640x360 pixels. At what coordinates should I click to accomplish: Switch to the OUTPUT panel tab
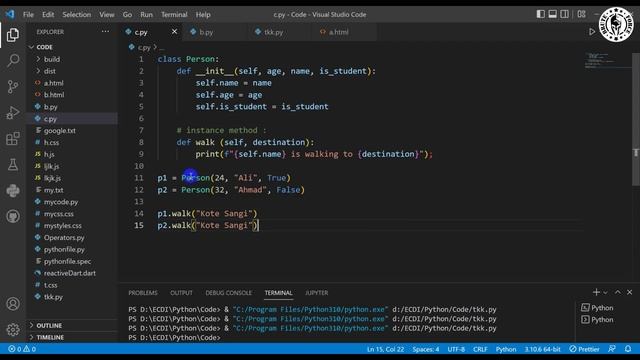(x=181, y=293)
